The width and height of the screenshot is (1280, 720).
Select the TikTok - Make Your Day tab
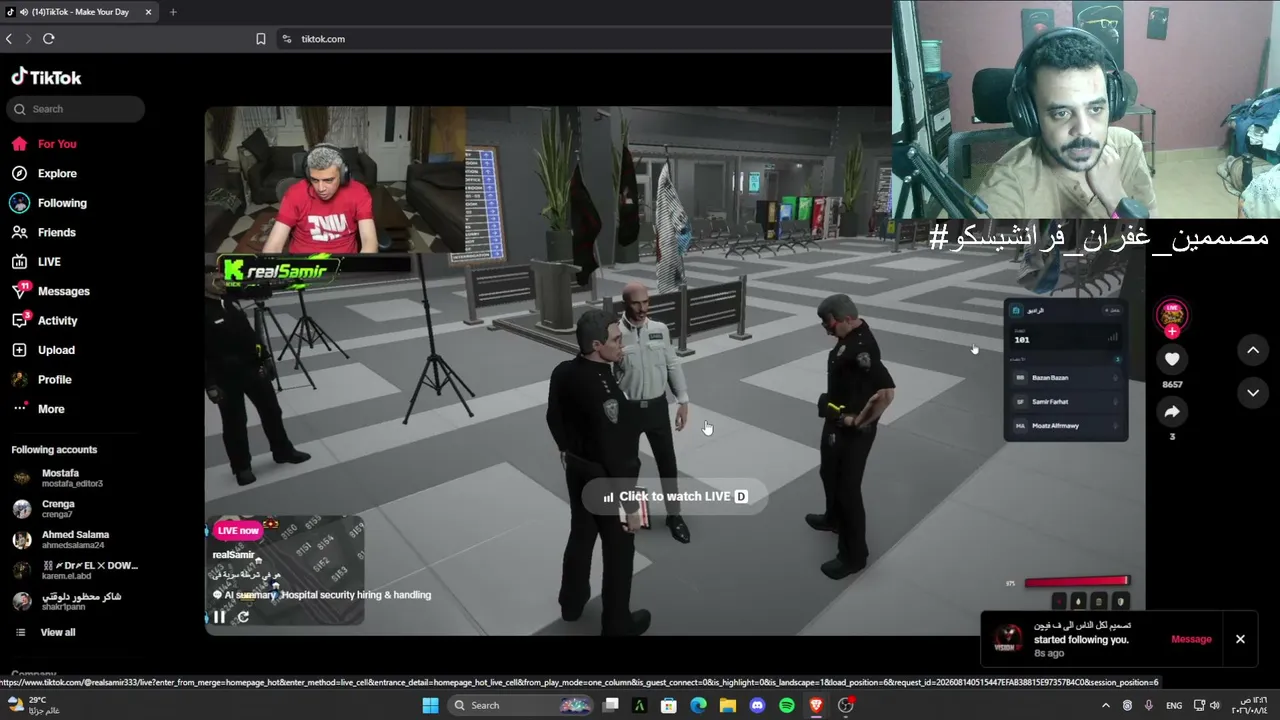pyautogui.click(x=80, y=12)
